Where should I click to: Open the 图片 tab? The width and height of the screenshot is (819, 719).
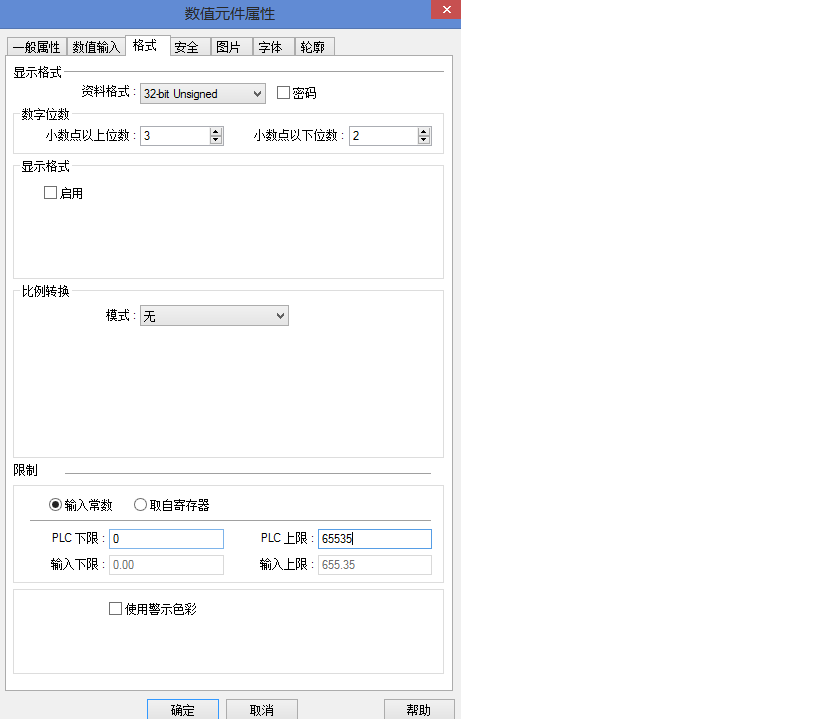[228, 47]
